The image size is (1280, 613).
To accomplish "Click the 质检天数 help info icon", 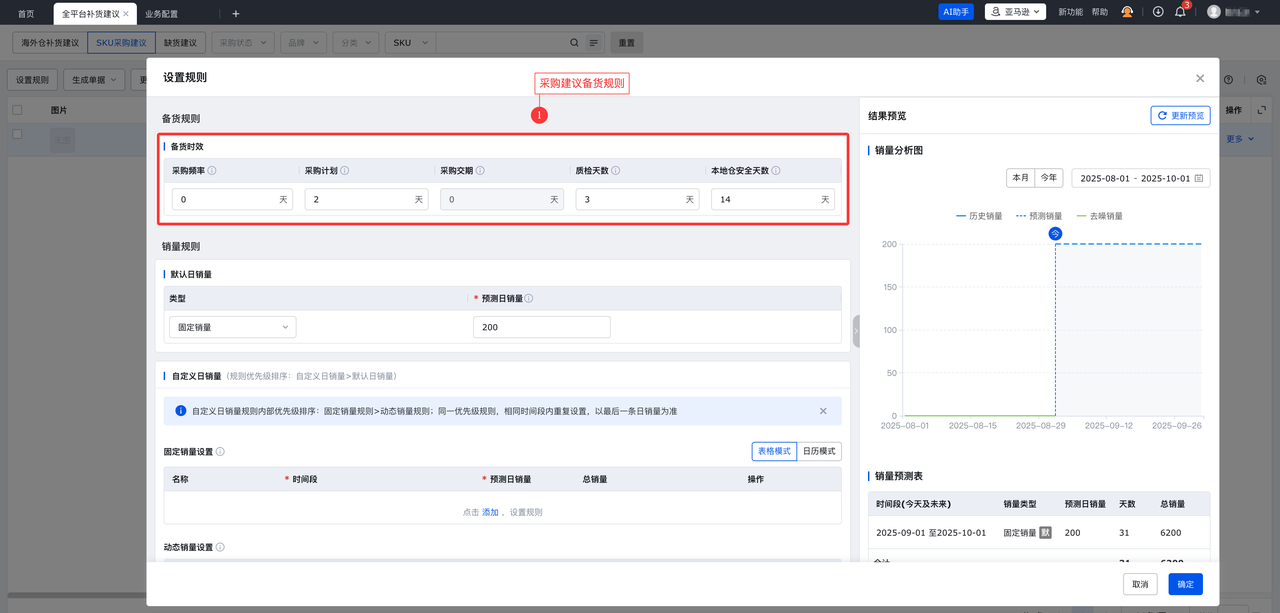I will coord(617,171).
